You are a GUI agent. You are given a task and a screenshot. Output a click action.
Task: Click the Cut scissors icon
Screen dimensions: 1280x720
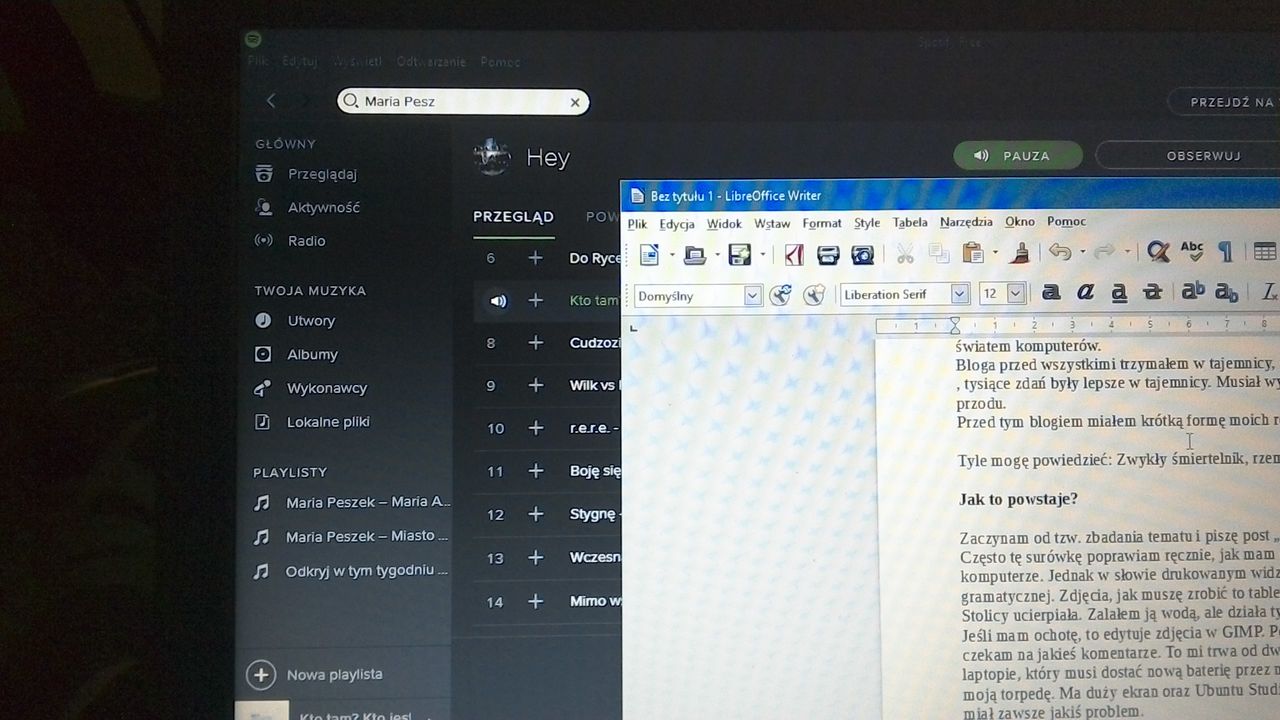point(905,254)
